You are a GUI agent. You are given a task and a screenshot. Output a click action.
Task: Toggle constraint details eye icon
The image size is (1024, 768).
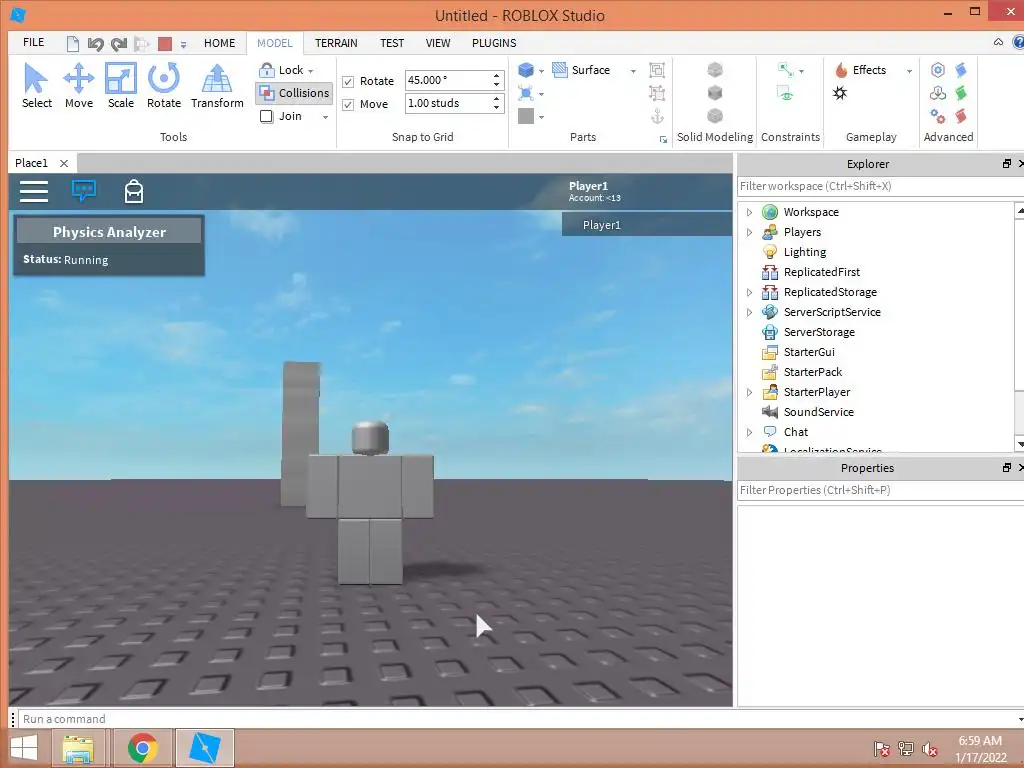pyautogui.click(x=786, y=93)
